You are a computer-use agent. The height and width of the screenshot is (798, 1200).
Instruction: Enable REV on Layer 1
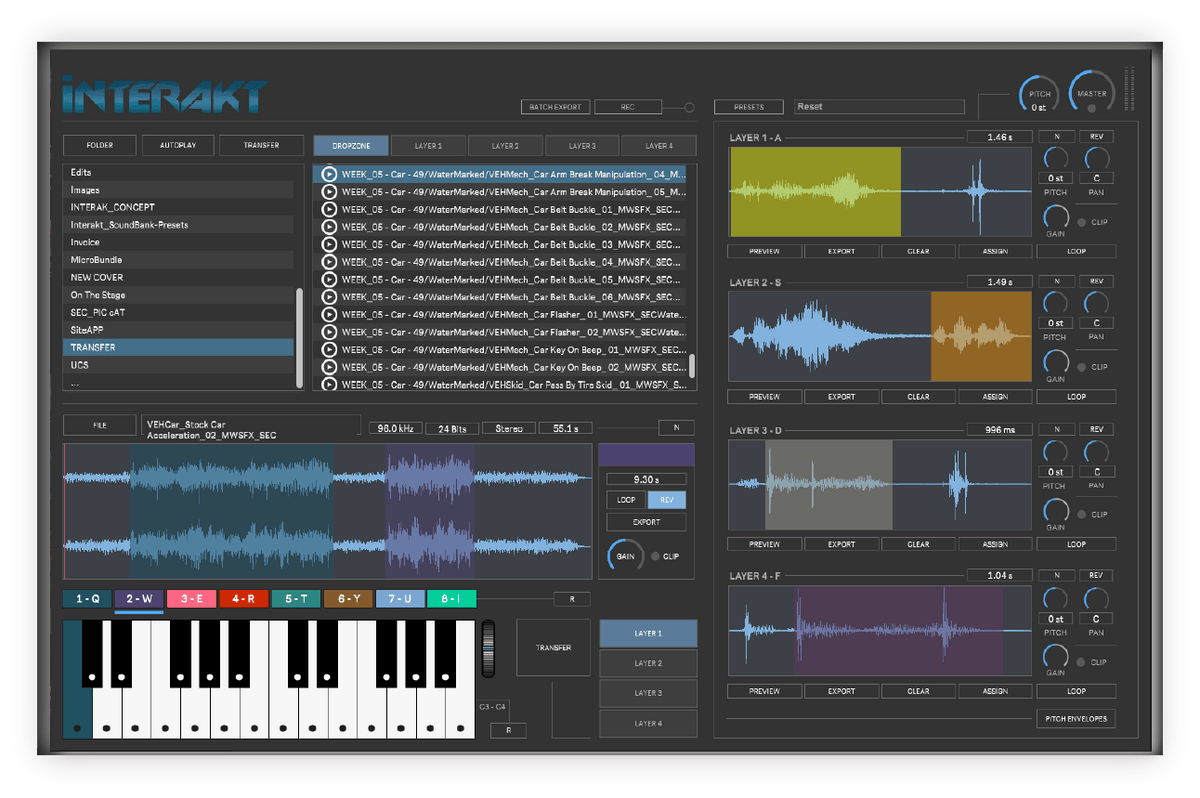[1095, 137]
